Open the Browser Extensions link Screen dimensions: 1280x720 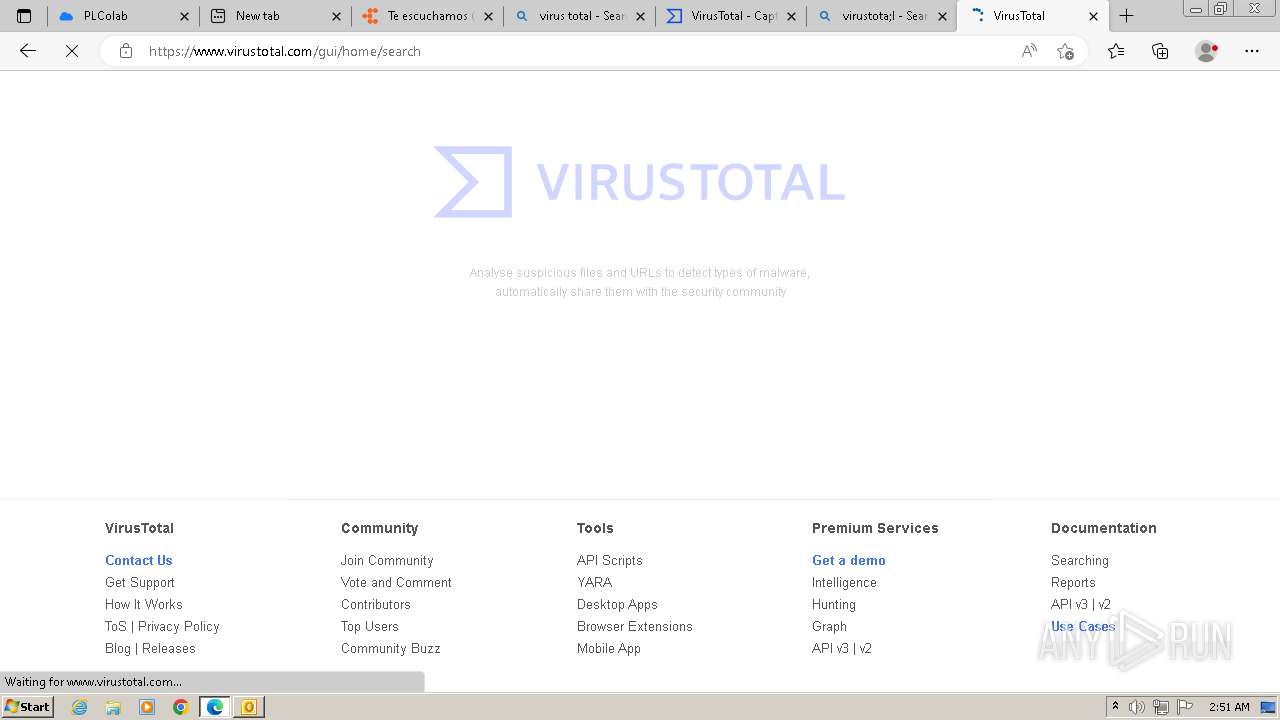pyautogui.click(x=635, y=626)
